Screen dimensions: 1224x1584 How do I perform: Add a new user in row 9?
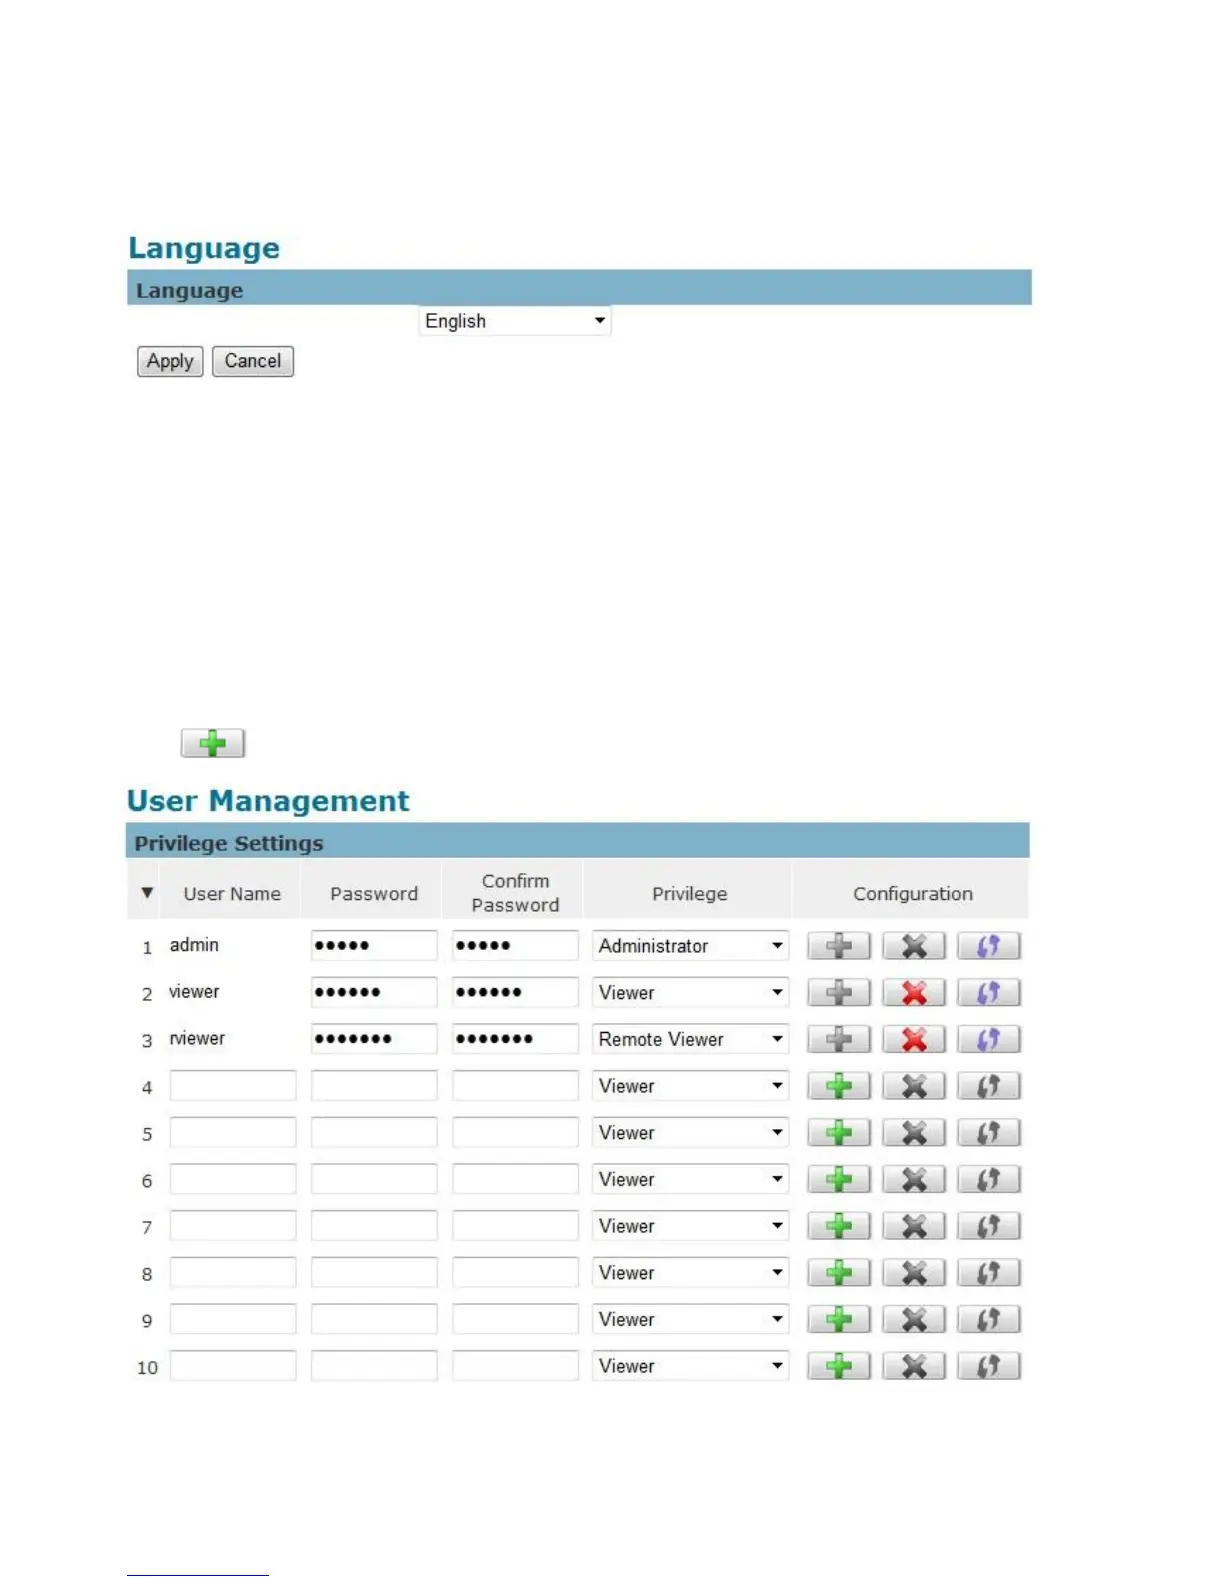[x=839, y=1319]
